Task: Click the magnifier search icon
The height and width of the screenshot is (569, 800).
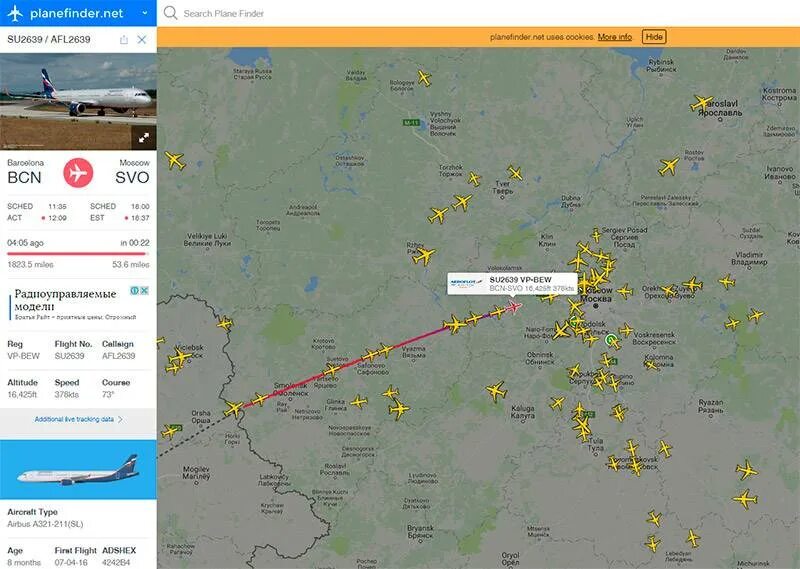Action: coord(171,13)
